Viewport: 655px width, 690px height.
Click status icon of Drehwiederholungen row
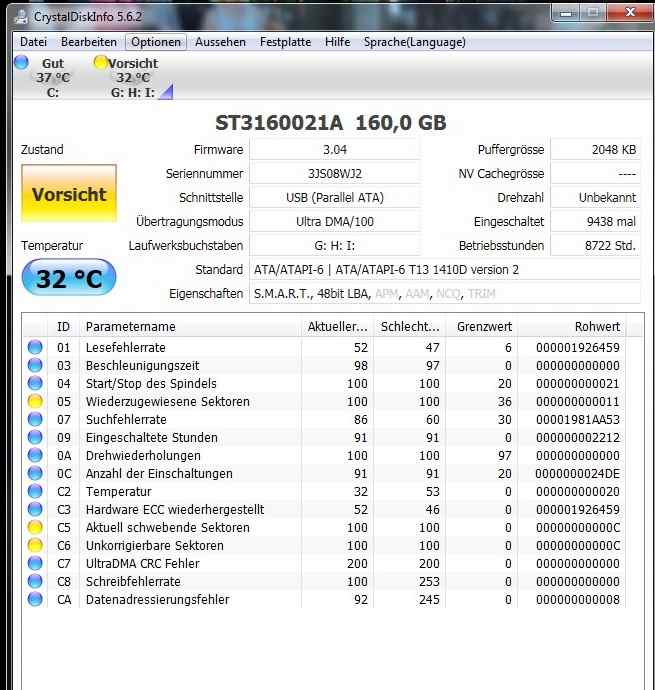point(35,455)
